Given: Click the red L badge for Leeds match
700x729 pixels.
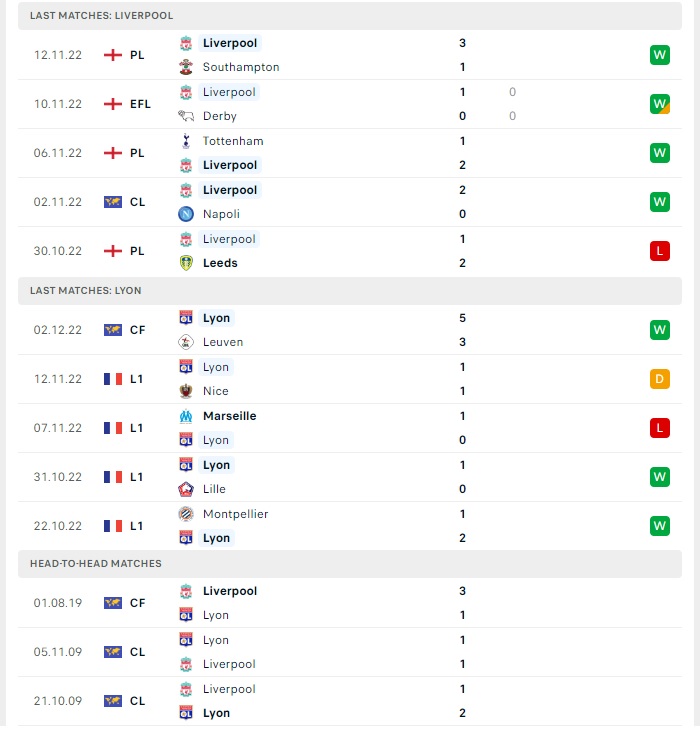Looking at the screenshot, I should 660,251.
